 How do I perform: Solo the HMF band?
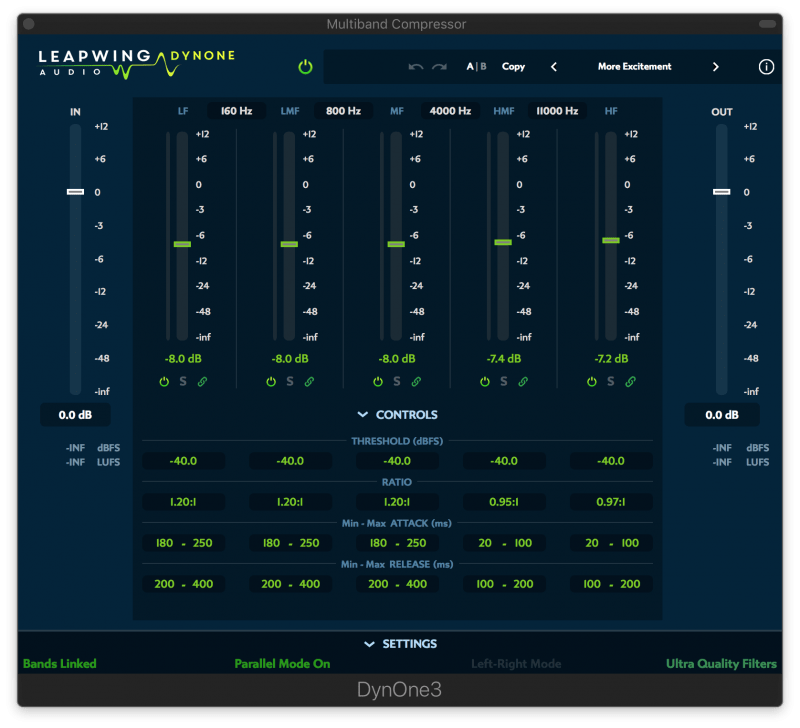click(x=504, y=381)
